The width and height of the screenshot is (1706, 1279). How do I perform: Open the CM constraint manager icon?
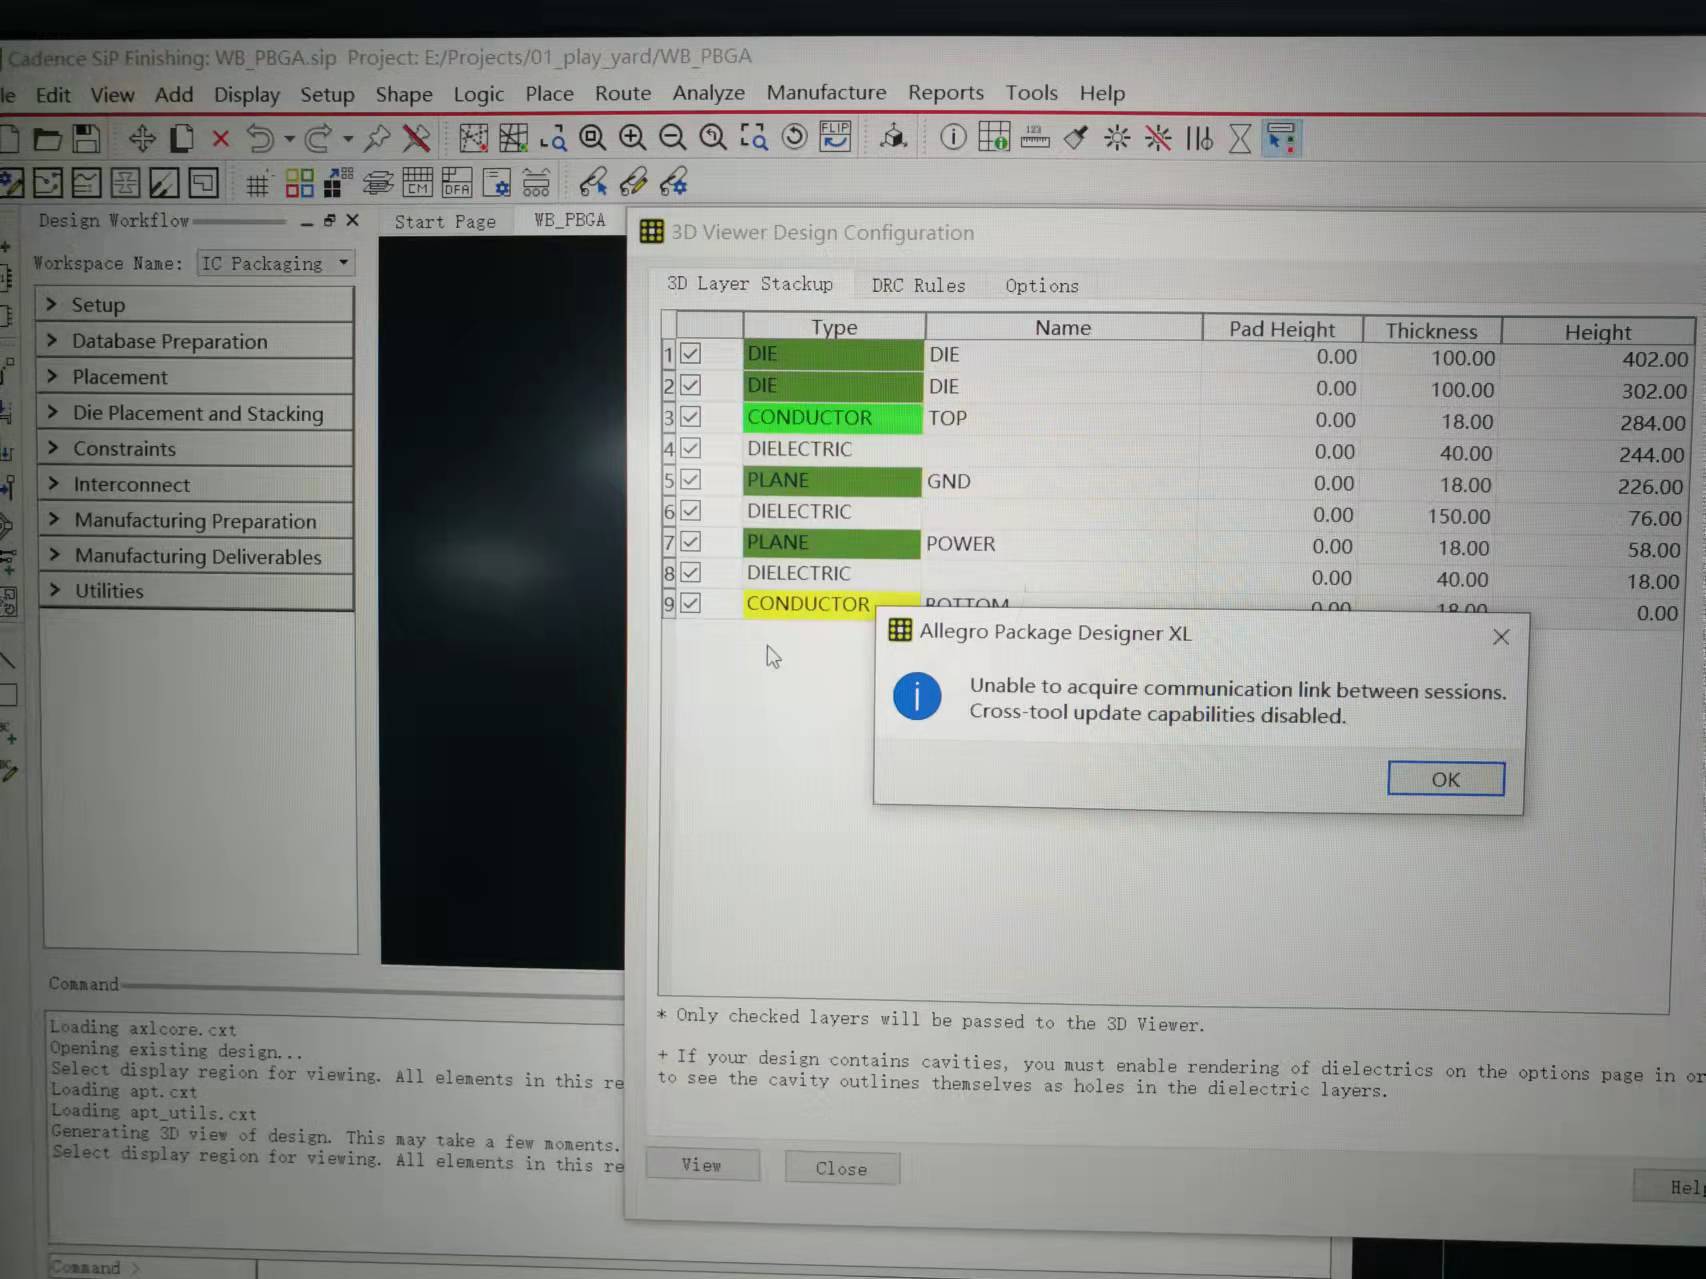pyautogui.click(x=417, y=182)
